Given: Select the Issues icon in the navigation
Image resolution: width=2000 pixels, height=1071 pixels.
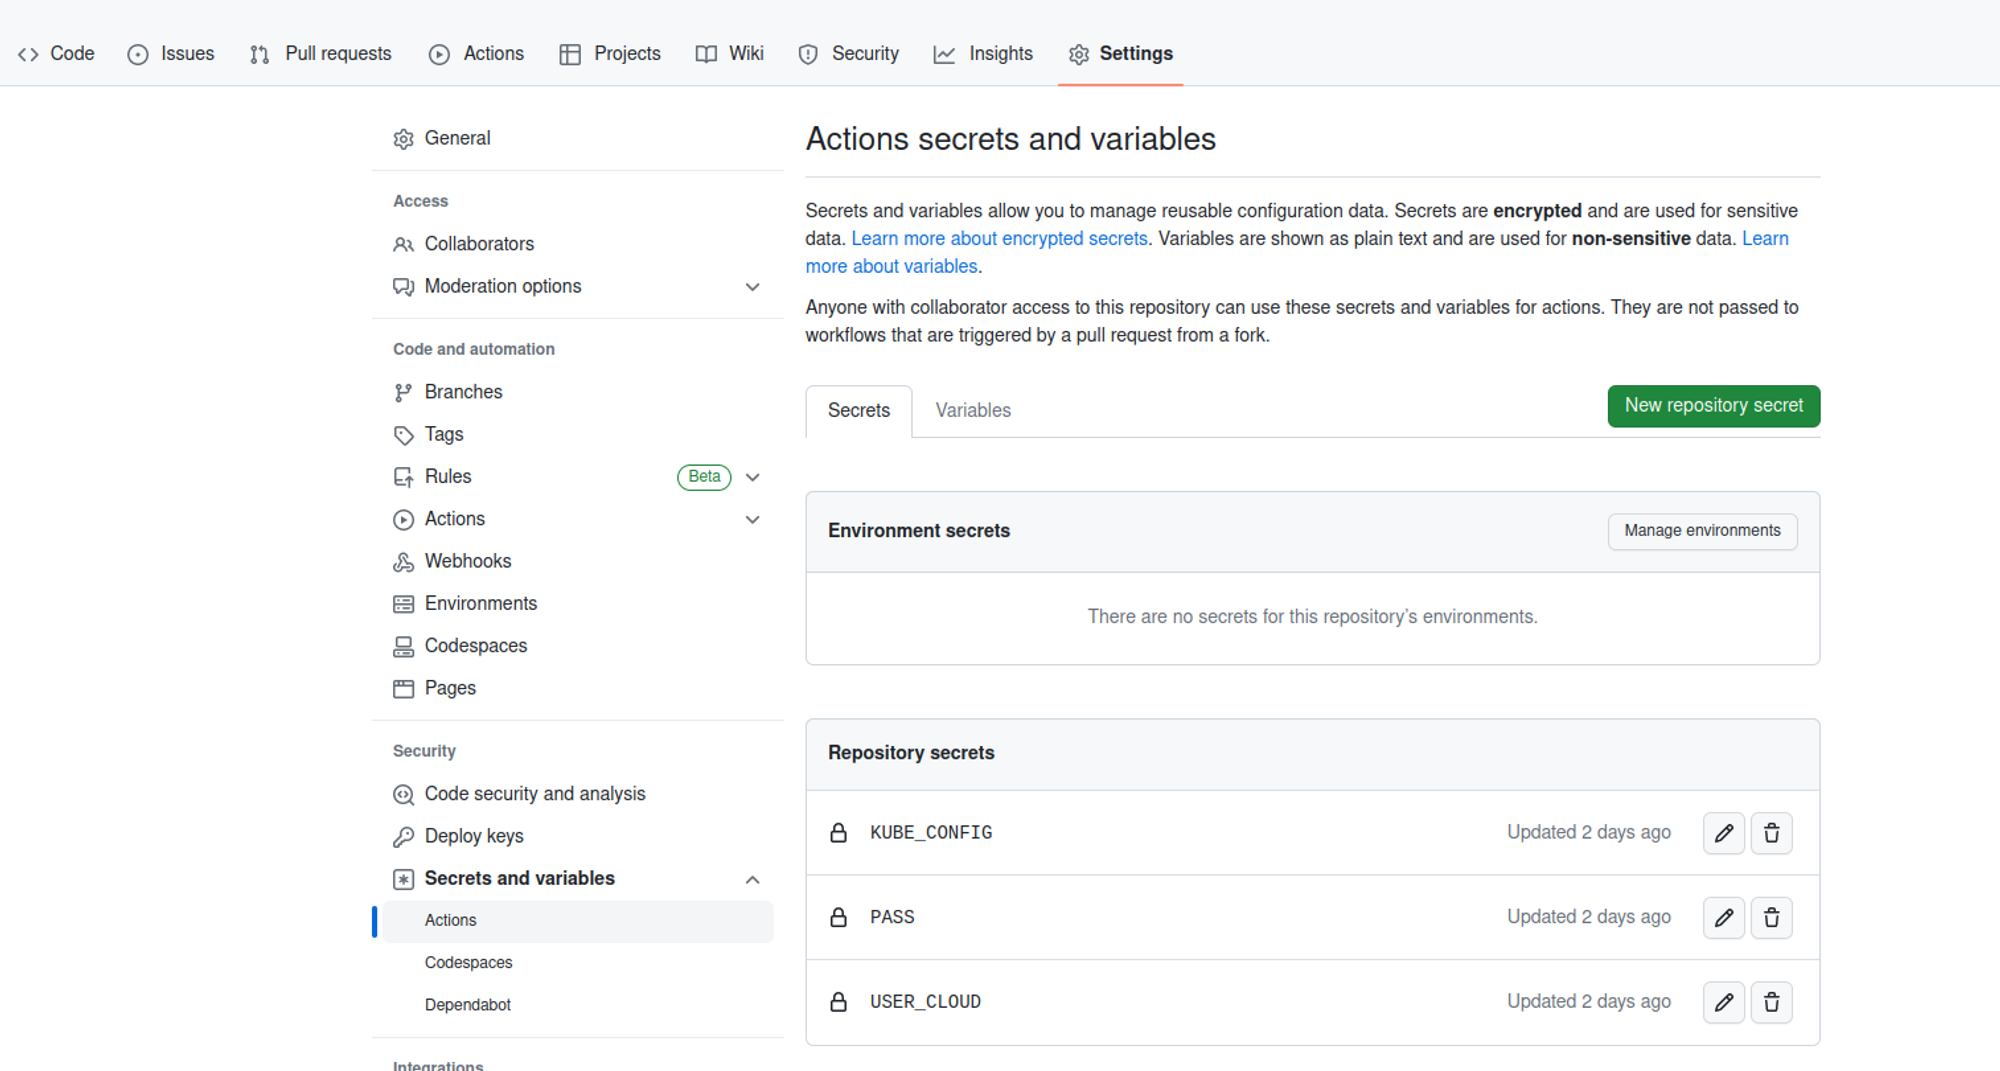Looking at the screenshot, I should click(137, 55).
